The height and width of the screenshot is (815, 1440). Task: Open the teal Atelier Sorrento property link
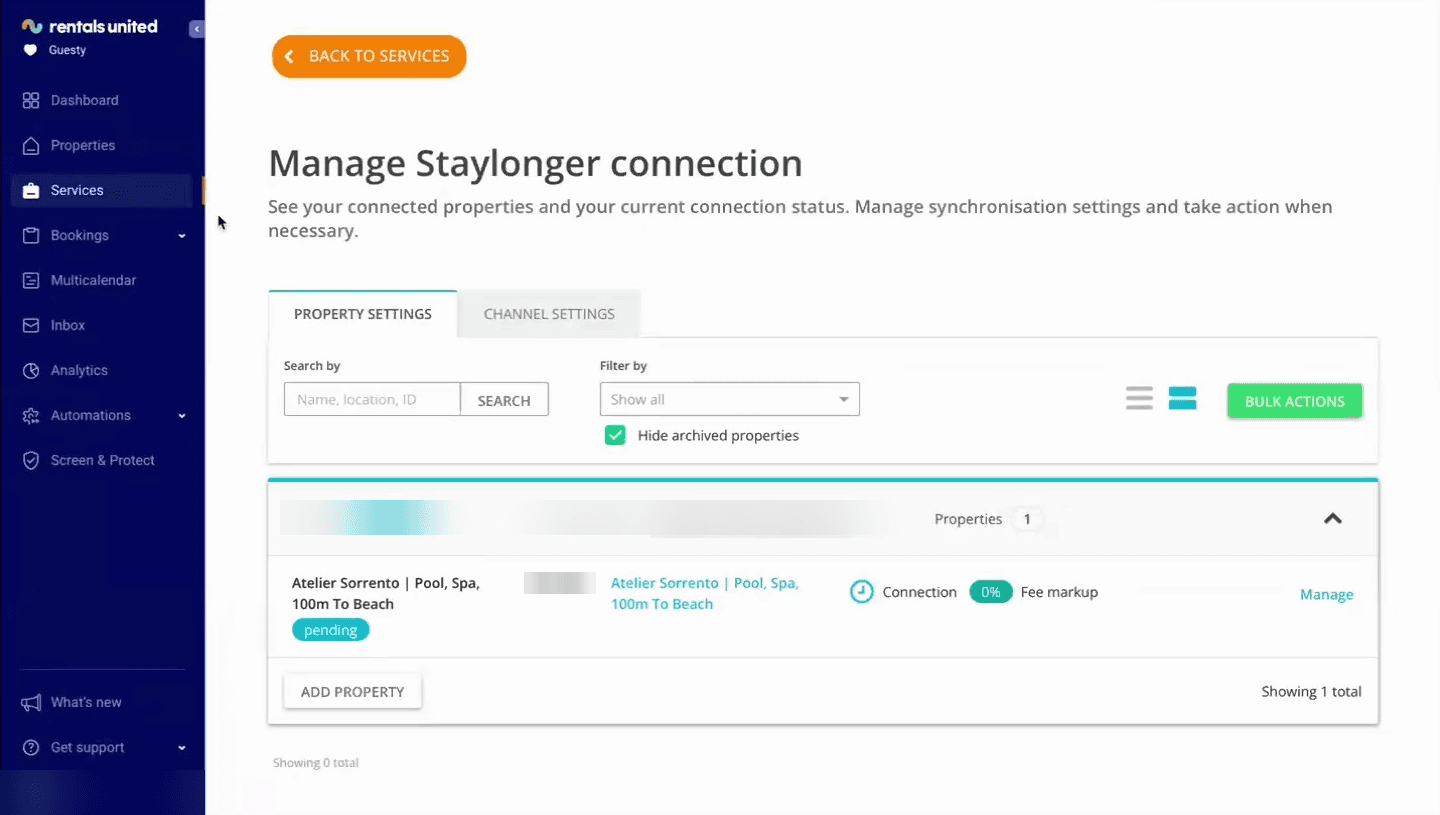705,593
